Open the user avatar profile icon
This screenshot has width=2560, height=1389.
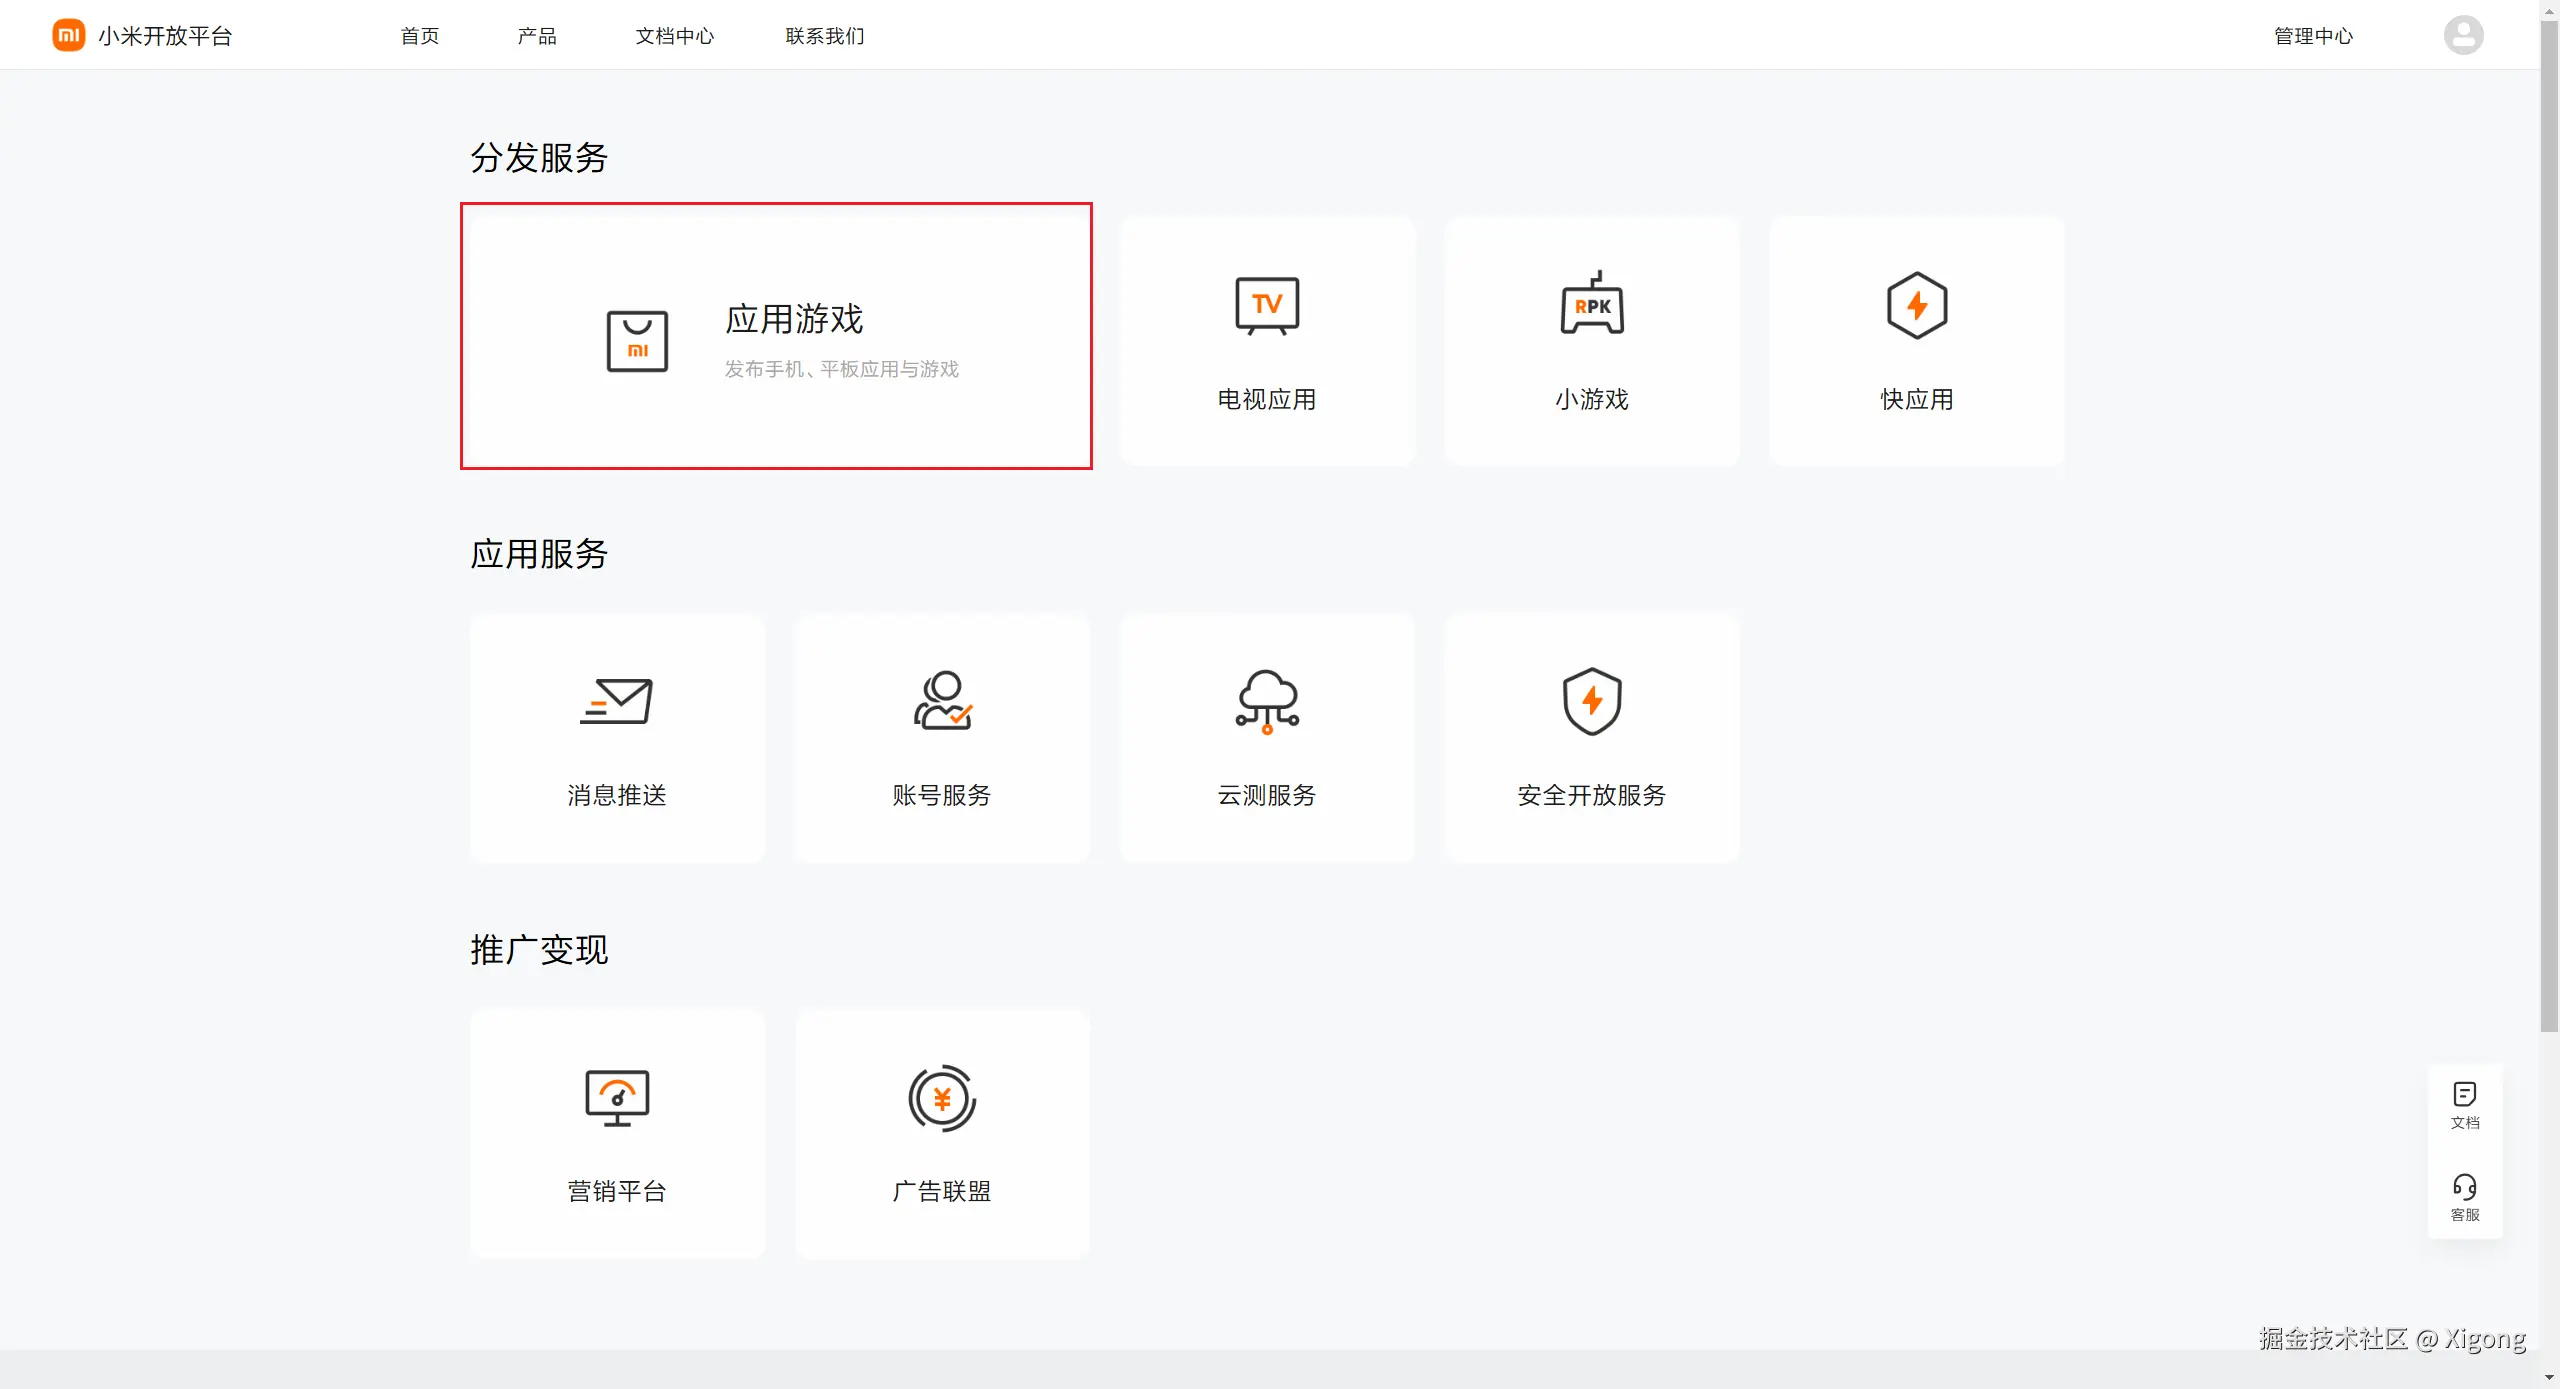pyautogui.click(x=2463, y=35)
